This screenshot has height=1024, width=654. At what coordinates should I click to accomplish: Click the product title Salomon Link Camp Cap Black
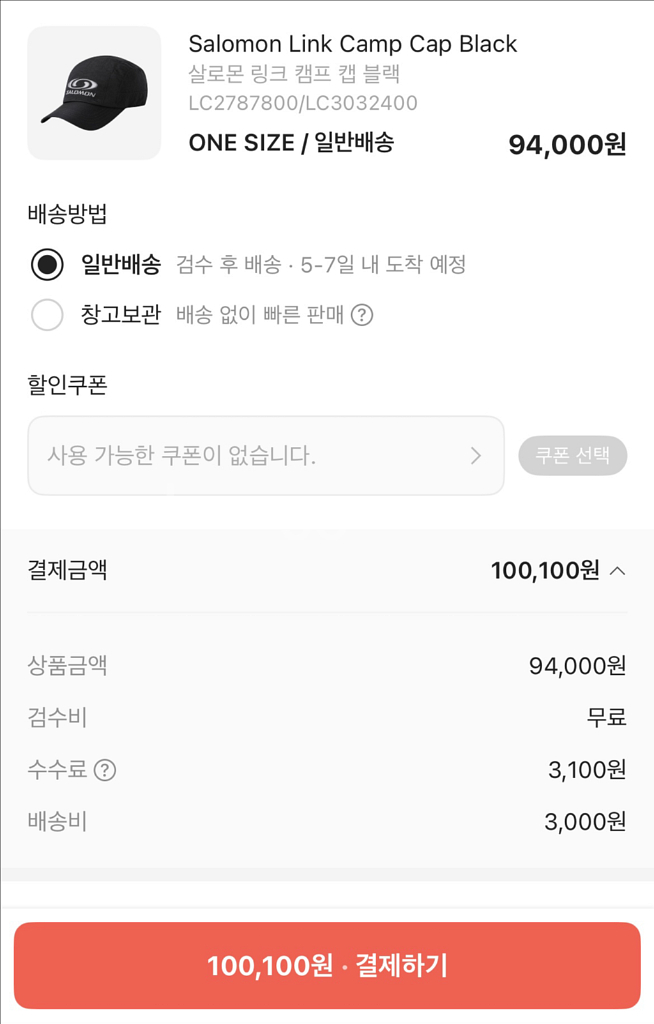point(352,44)
